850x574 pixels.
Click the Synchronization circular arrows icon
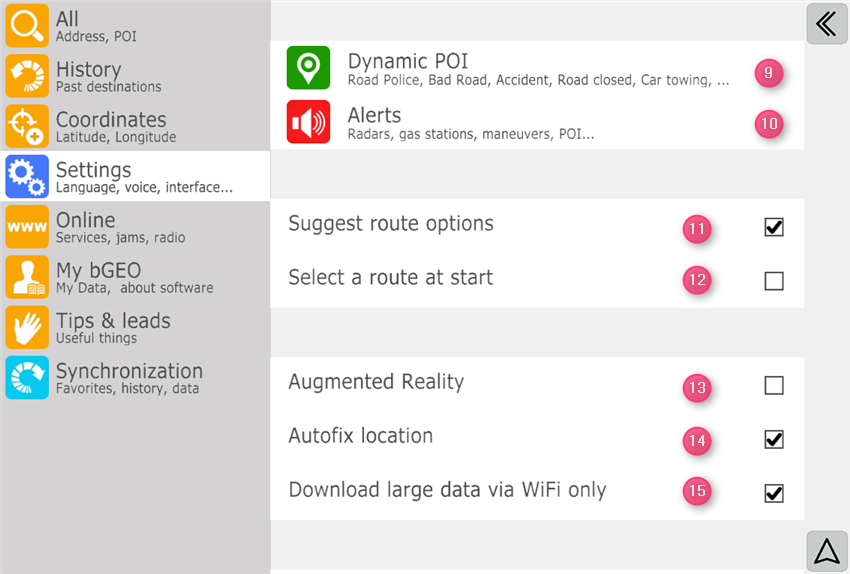click(x=27, y=378)
